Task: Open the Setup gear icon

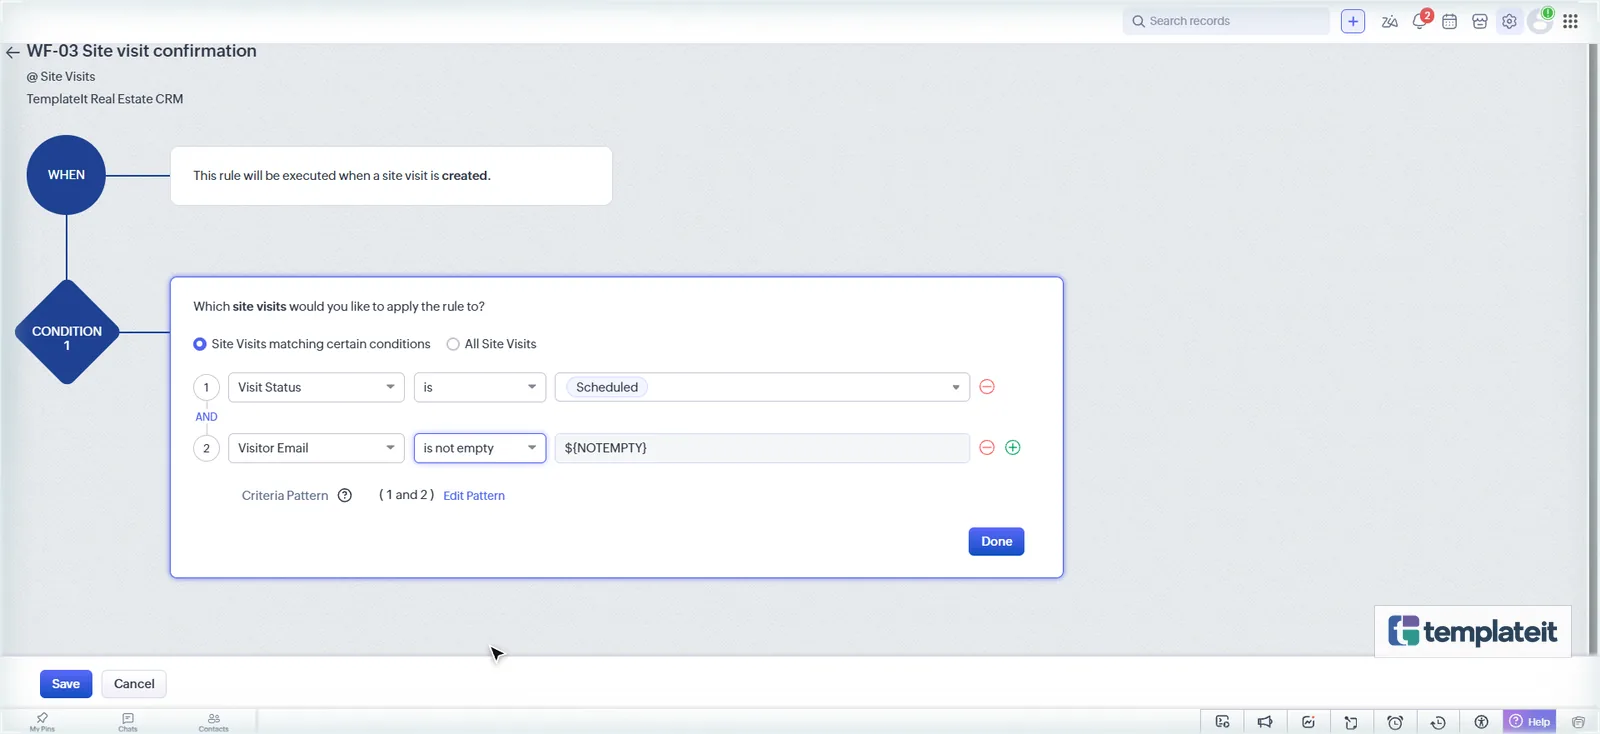Action: [1509, 21]
